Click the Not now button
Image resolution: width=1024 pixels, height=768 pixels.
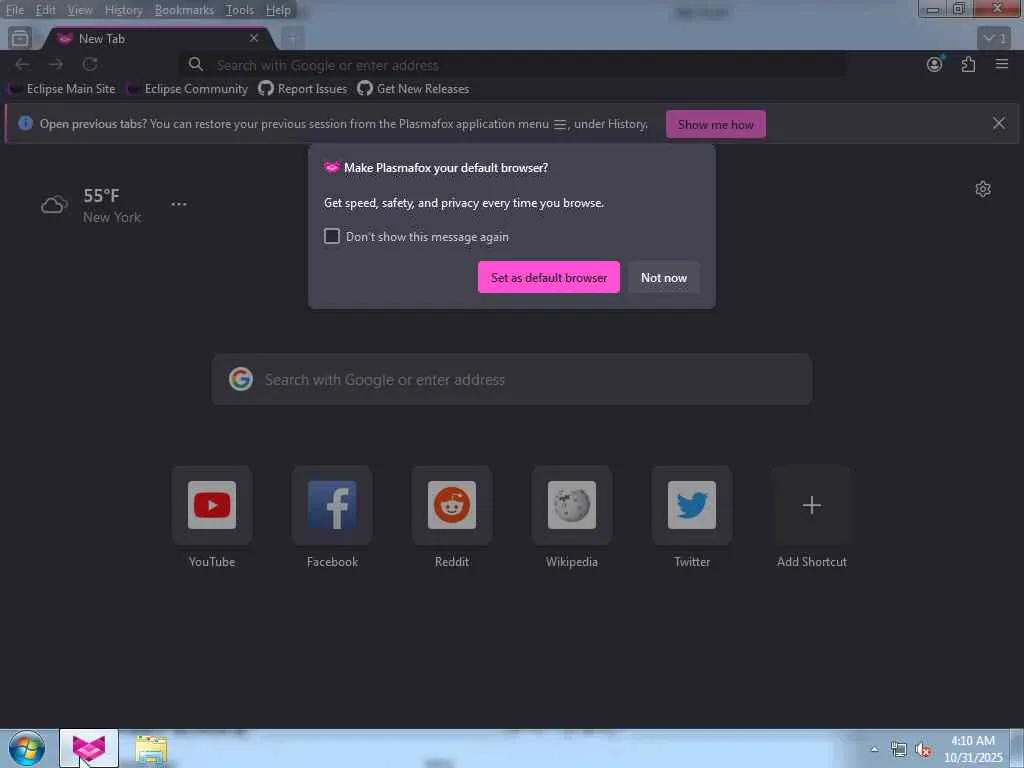[x=664, y=278]
